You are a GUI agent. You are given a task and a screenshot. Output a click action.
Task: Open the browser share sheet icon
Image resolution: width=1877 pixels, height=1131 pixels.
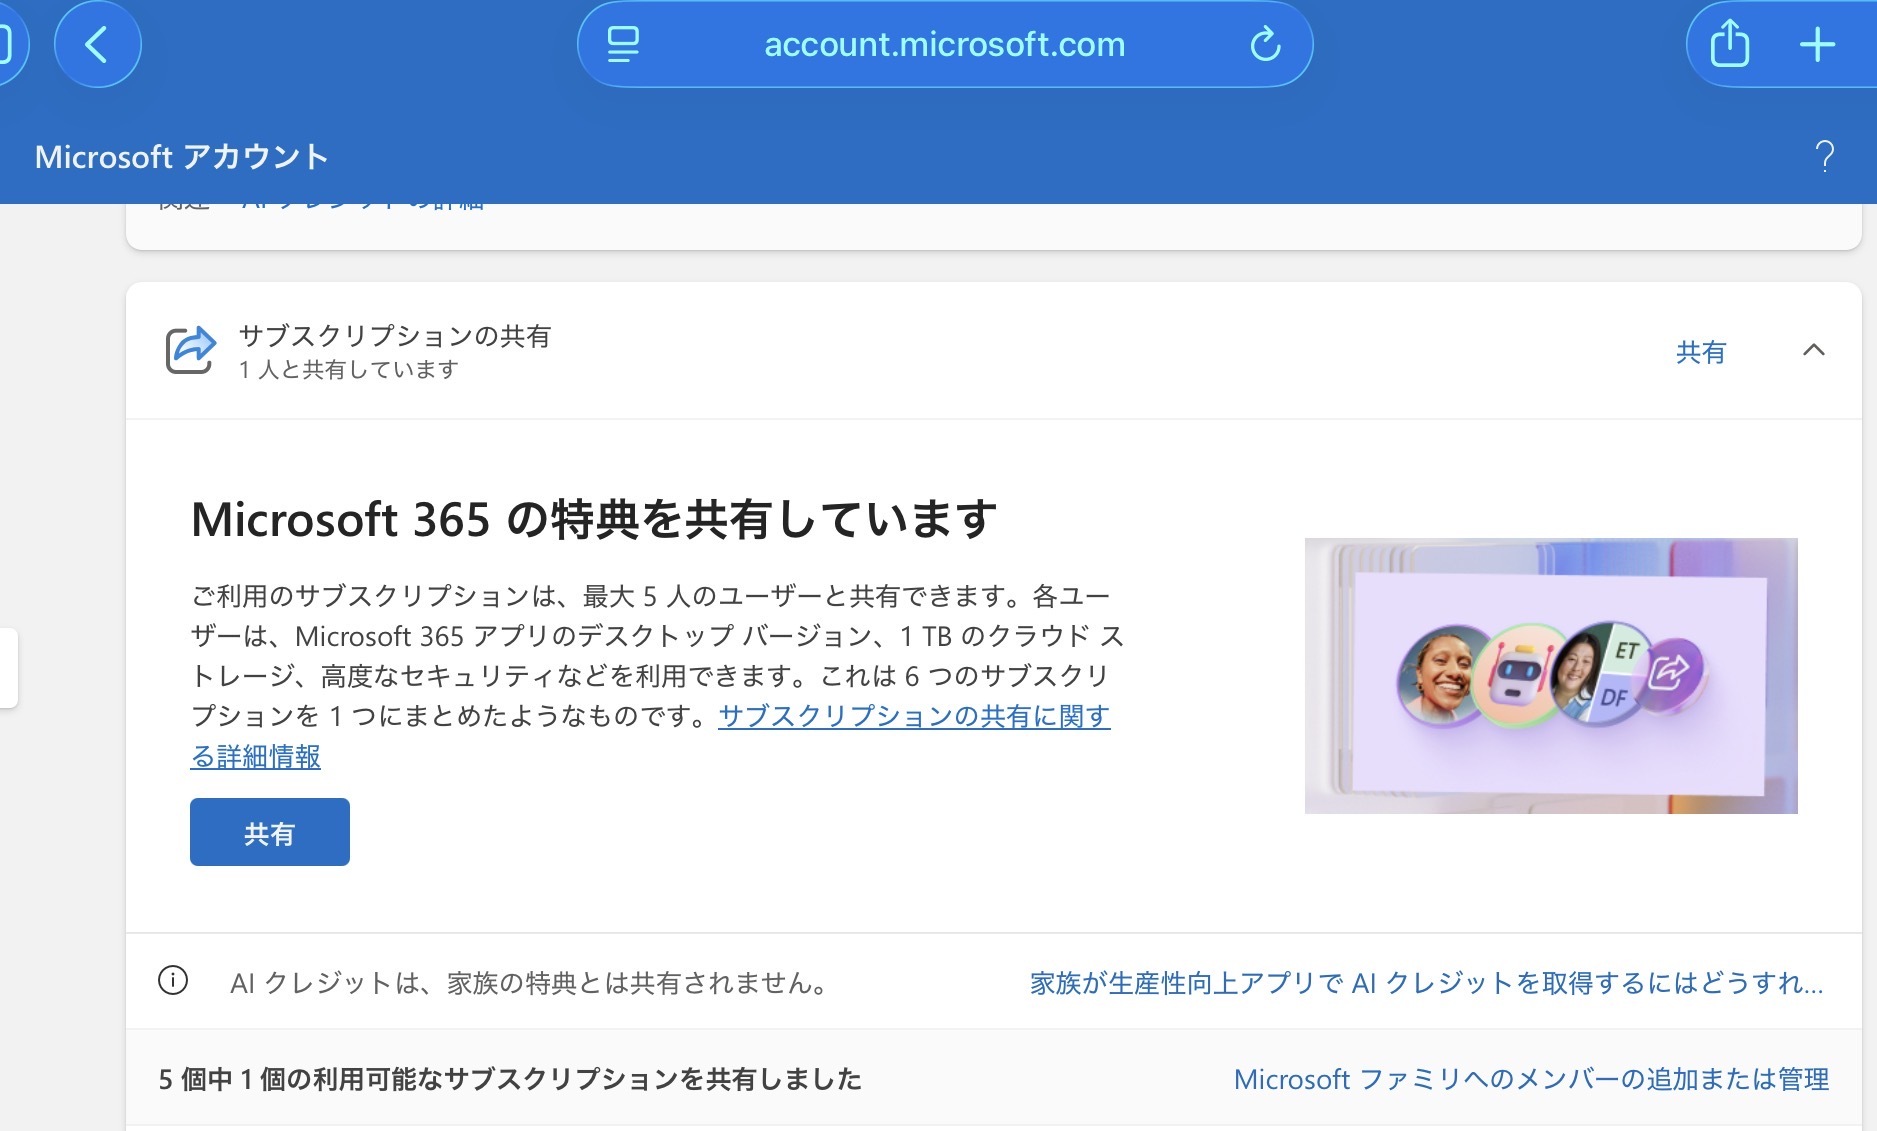[x=1729, y=45]
